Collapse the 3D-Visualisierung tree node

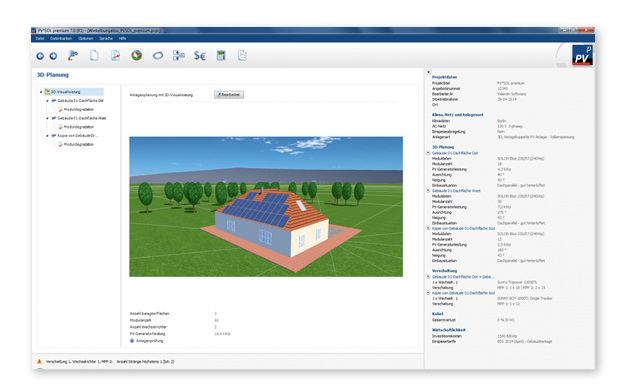pyautogui.click(x=41, y=92)
